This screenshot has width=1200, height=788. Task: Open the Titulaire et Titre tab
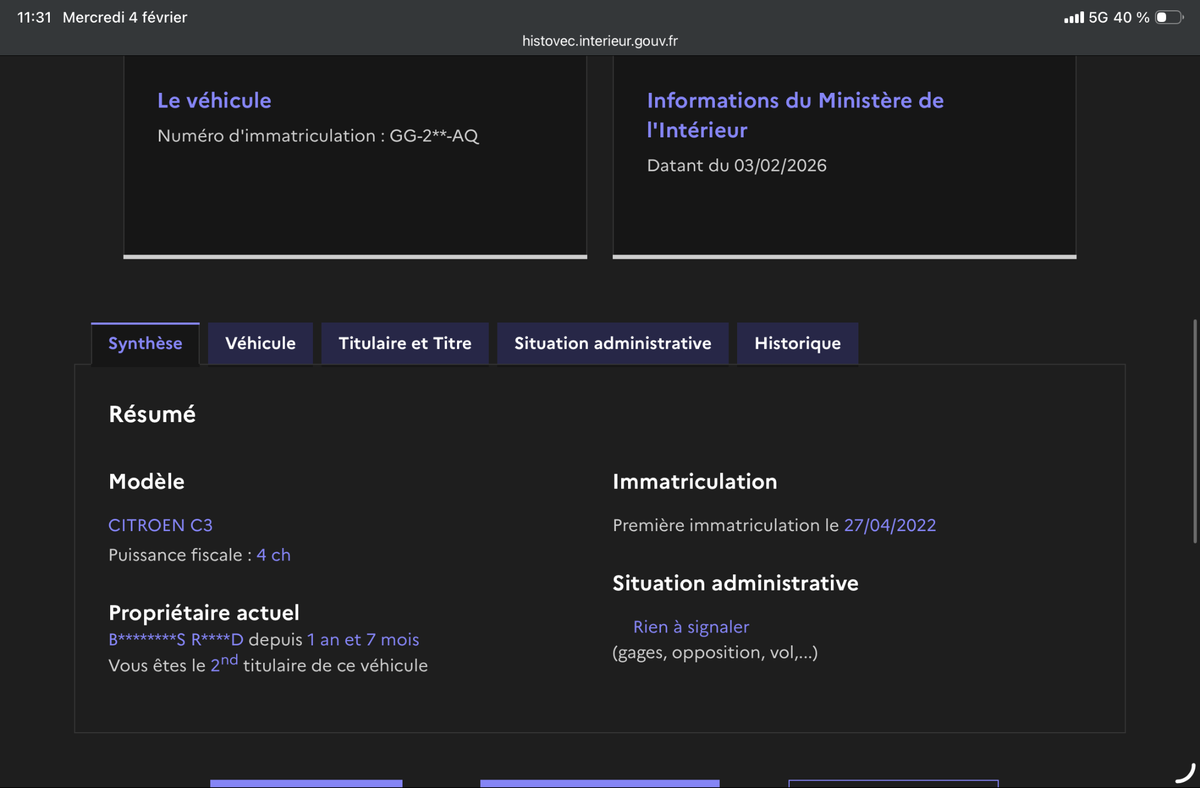pos(404,343)
